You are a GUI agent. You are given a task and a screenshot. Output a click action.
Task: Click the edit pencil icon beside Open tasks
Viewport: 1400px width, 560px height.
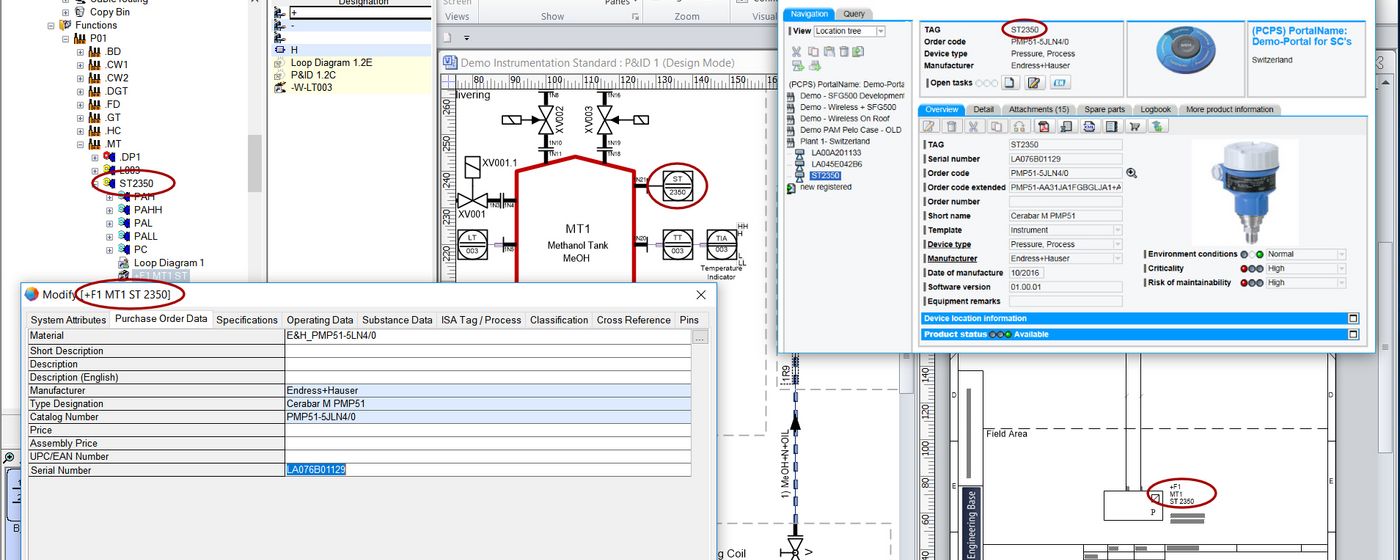[1034, 83]
